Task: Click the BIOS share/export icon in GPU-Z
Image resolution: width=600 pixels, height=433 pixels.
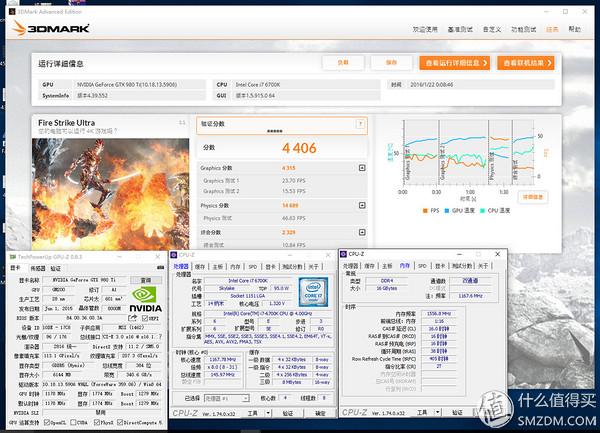Action: (x=132, y=318)
